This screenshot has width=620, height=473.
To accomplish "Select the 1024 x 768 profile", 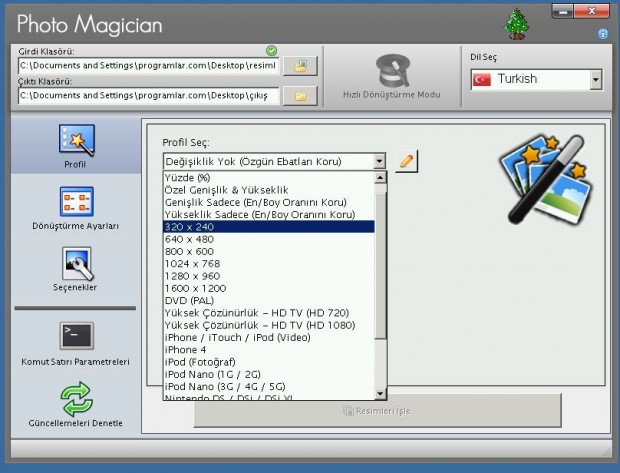I will point(268,263).
